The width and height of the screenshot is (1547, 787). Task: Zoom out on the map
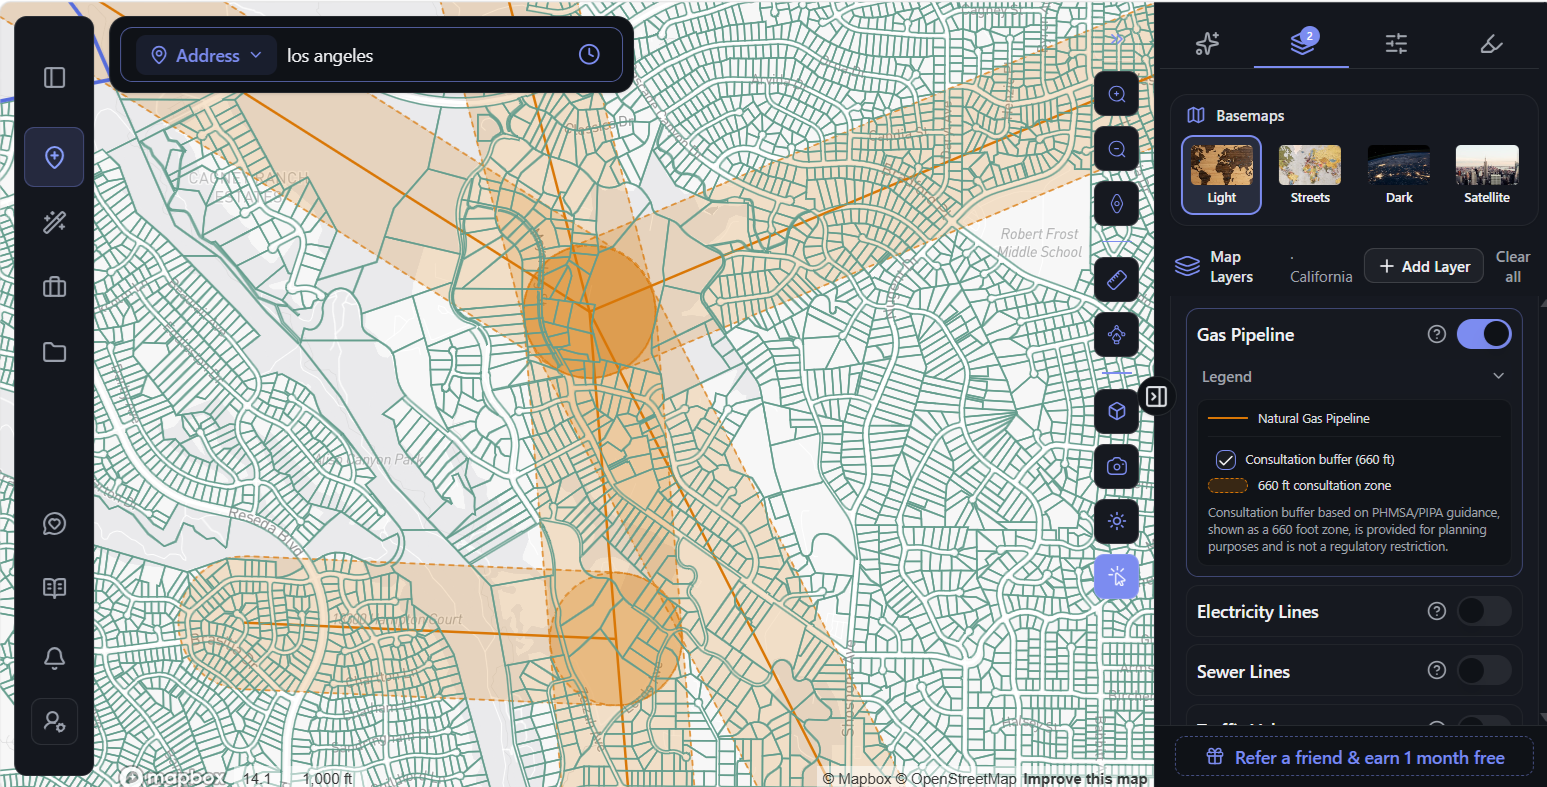(x=1117, y=149)
